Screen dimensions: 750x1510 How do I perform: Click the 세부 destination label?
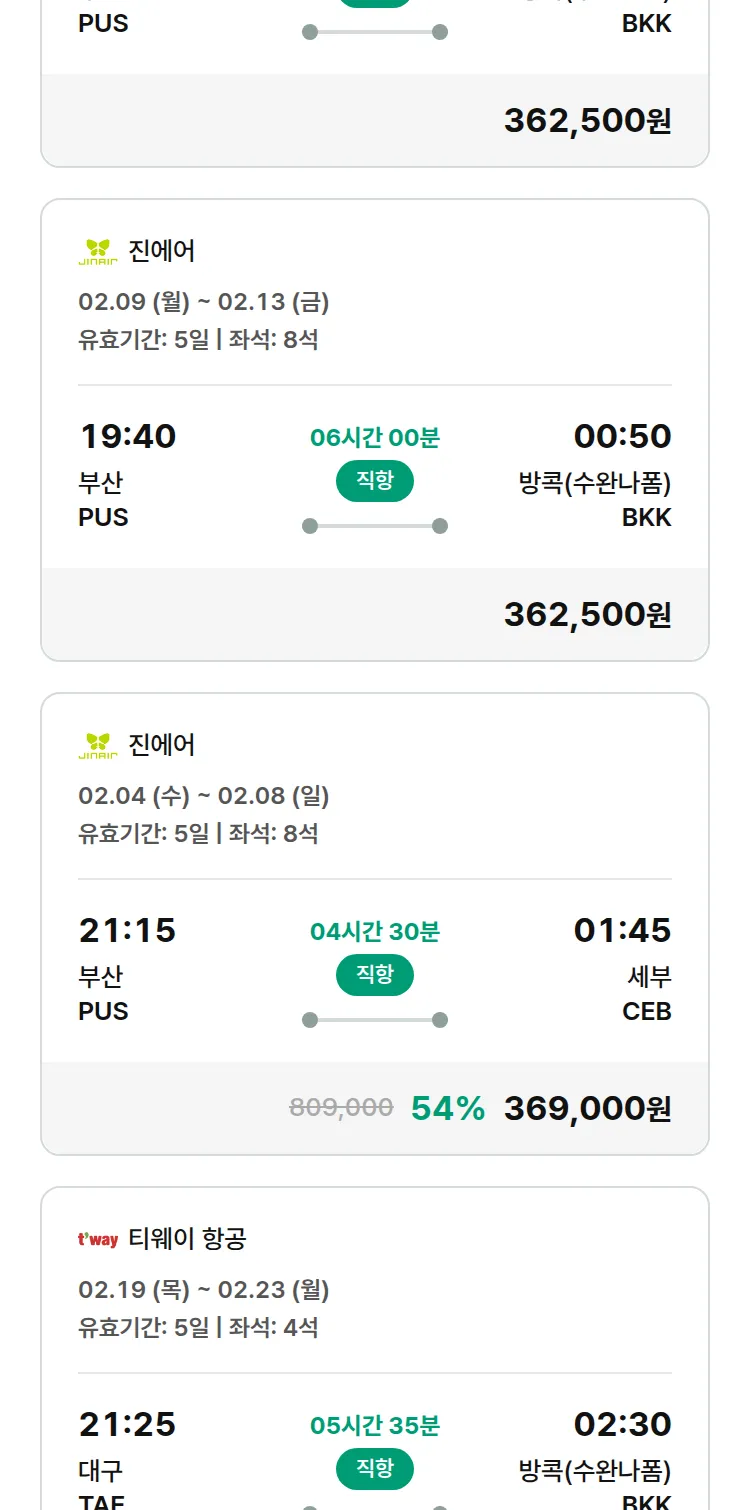(x=649, y=977)
